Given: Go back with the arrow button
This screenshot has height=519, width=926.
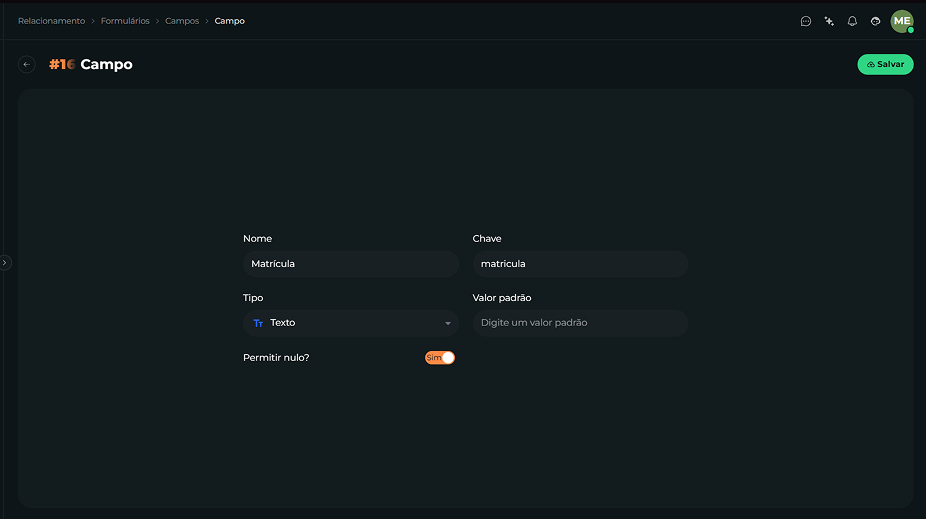Looking at the screenshot, I should tap(27, 64).
